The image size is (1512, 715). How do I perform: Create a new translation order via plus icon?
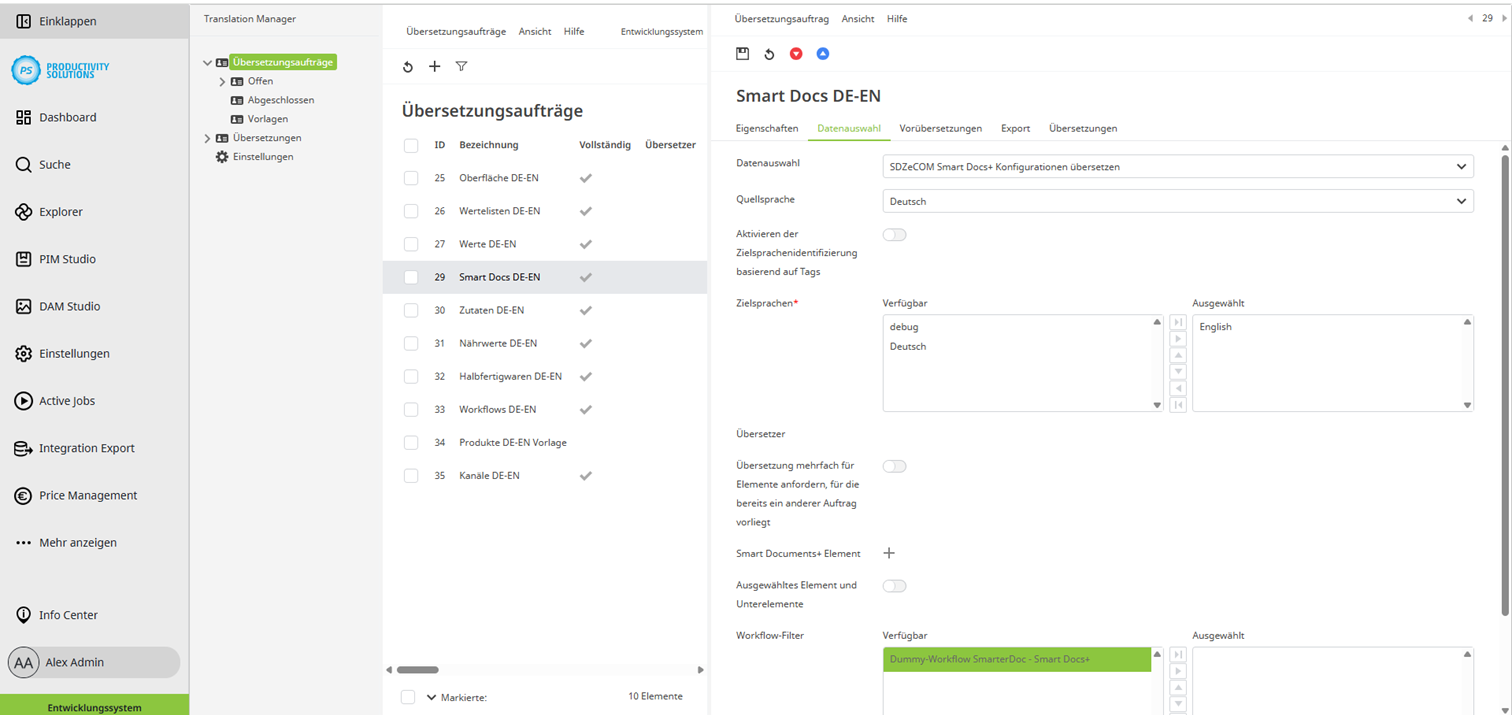(434, 66)
